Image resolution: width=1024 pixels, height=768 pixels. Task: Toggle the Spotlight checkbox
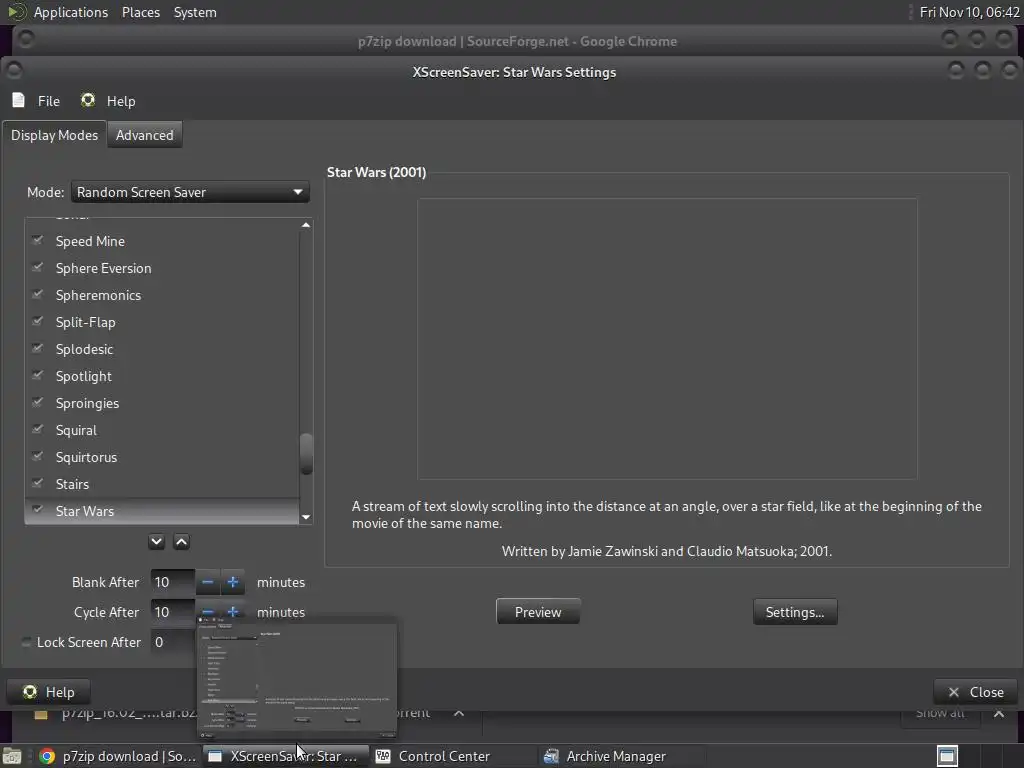click(37, 376)
